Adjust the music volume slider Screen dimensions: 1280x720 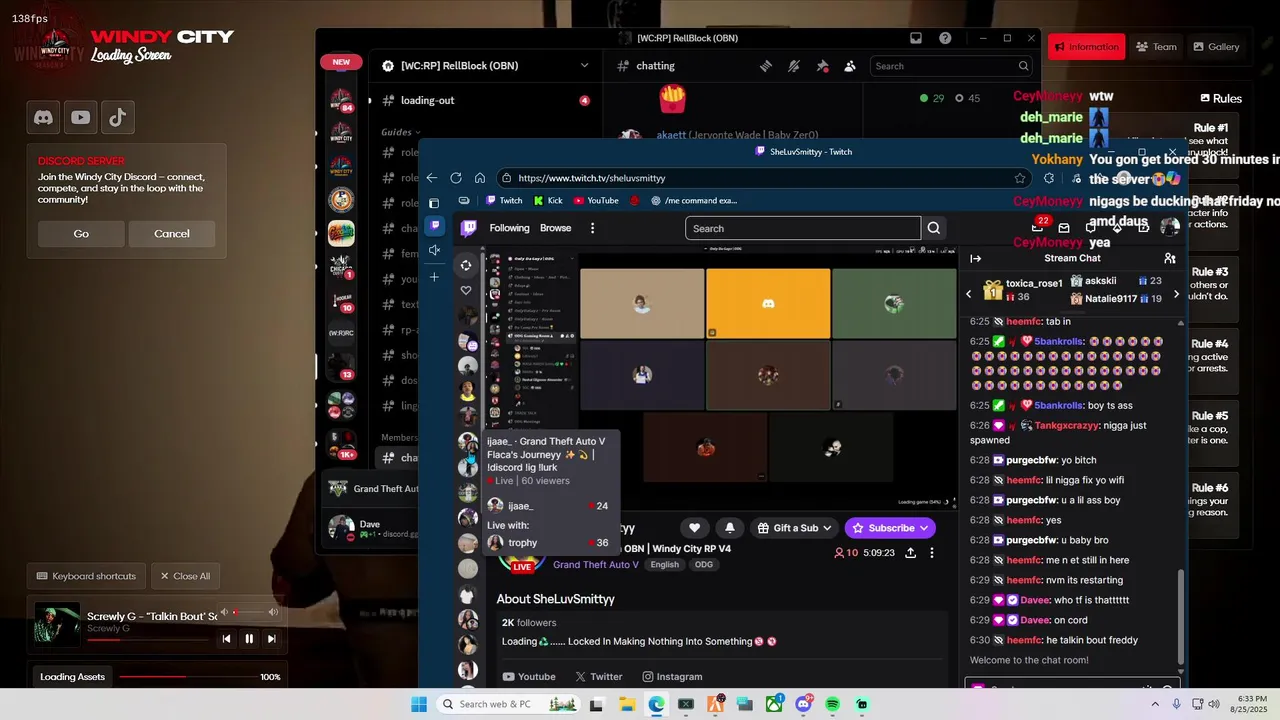pyautogui.click(x=249, y=612)
